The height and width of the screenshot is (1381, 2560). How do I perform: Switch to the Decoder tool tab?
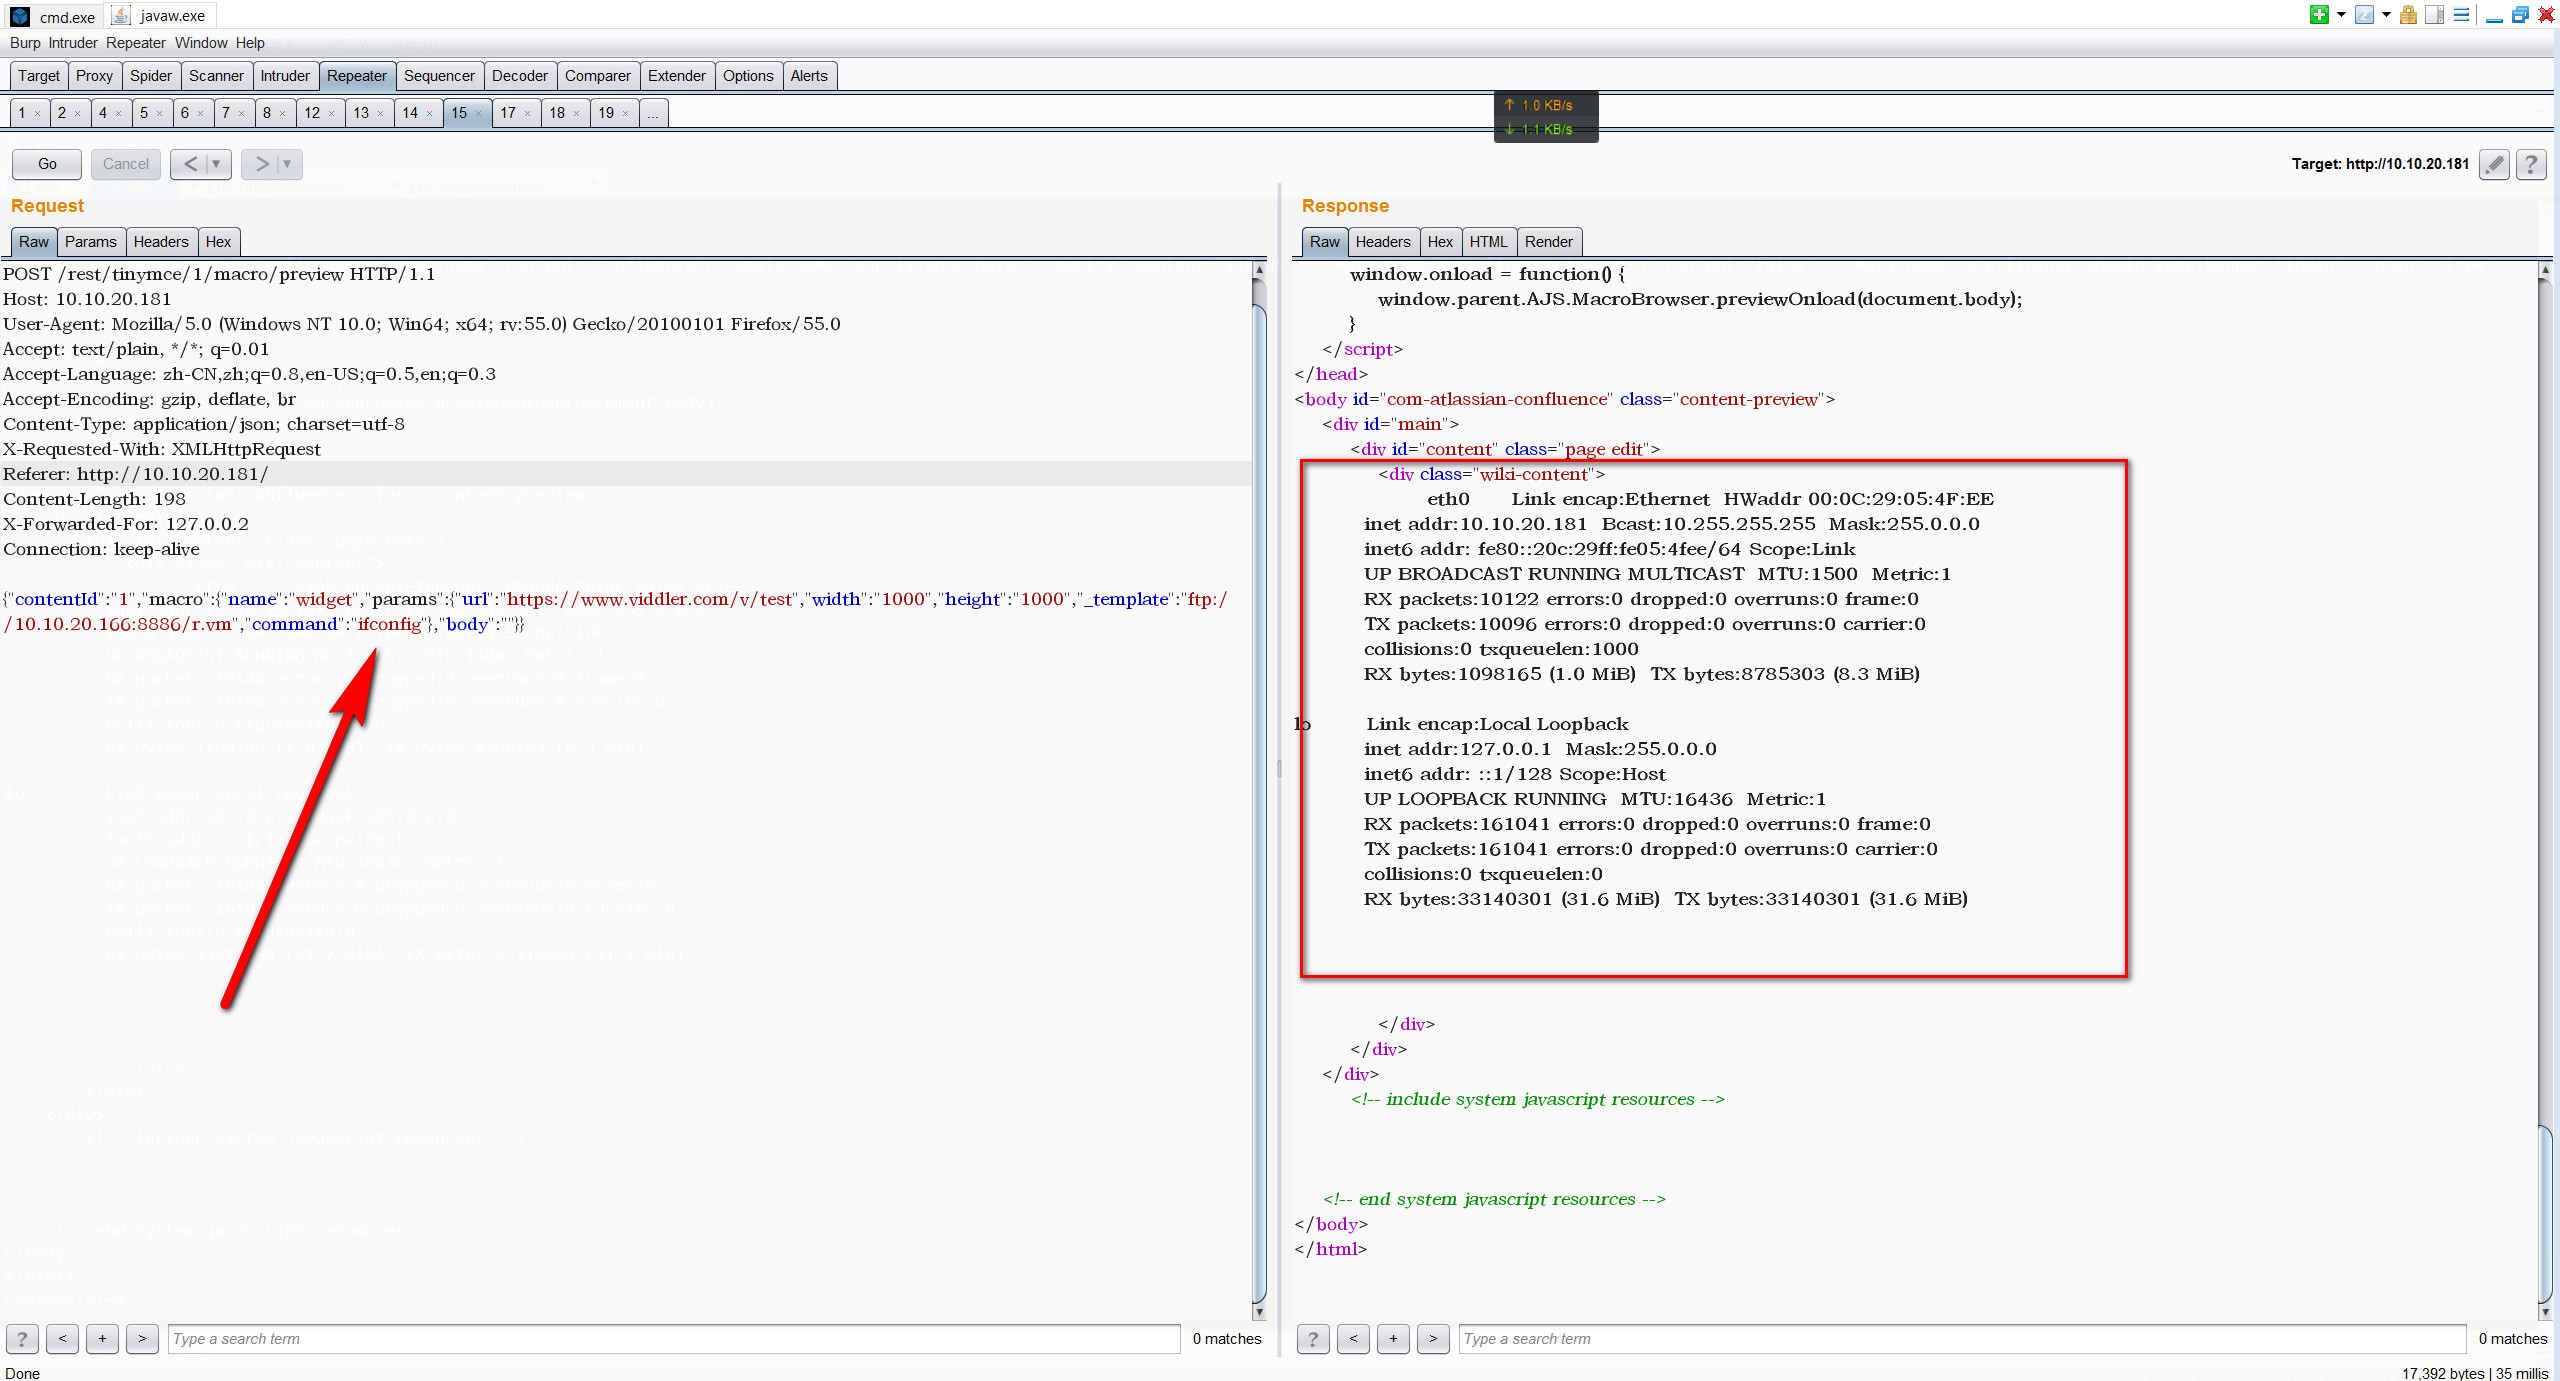click(520, 76)
